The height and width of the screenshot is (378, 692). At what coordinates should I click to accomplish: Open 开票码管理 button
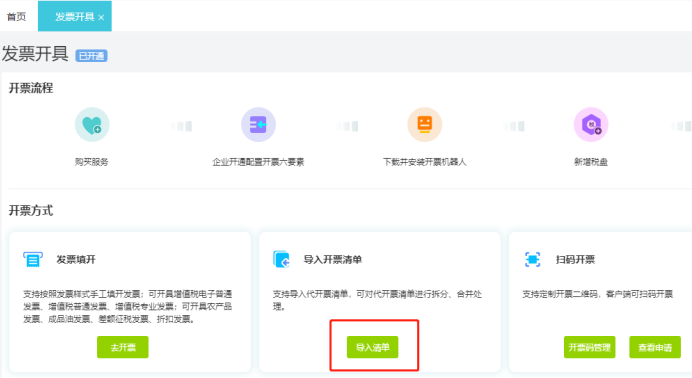590,347
